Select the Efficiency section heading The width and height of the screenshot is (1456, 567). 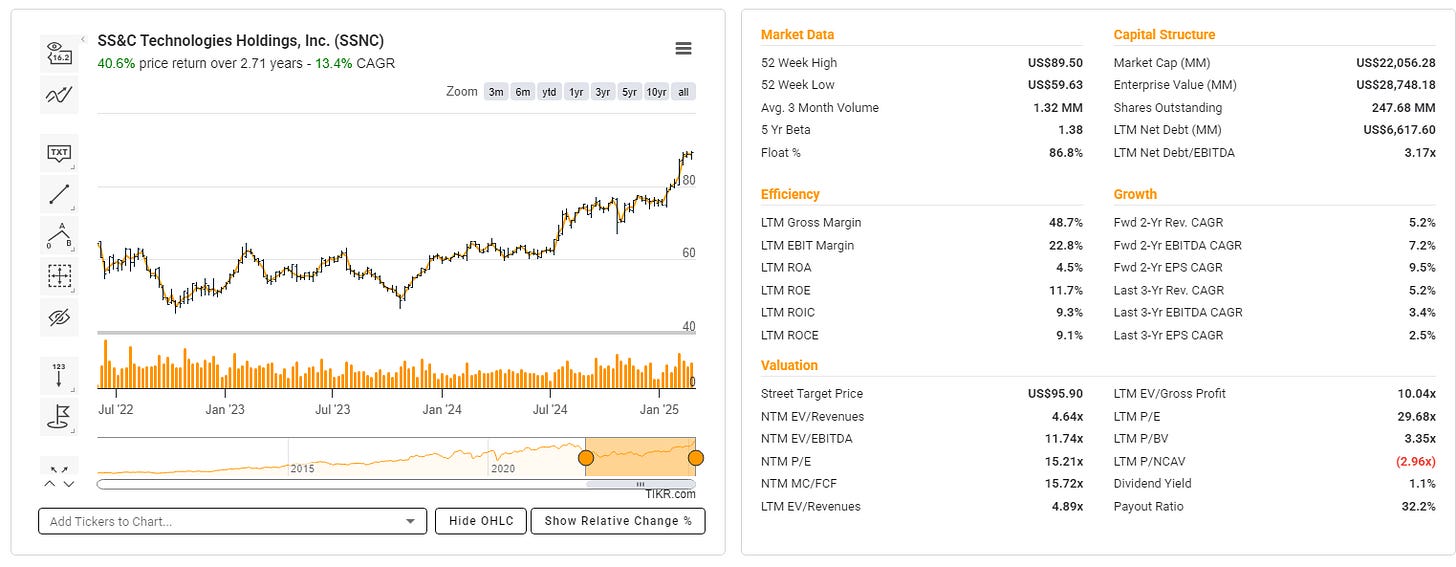(790, 194)
